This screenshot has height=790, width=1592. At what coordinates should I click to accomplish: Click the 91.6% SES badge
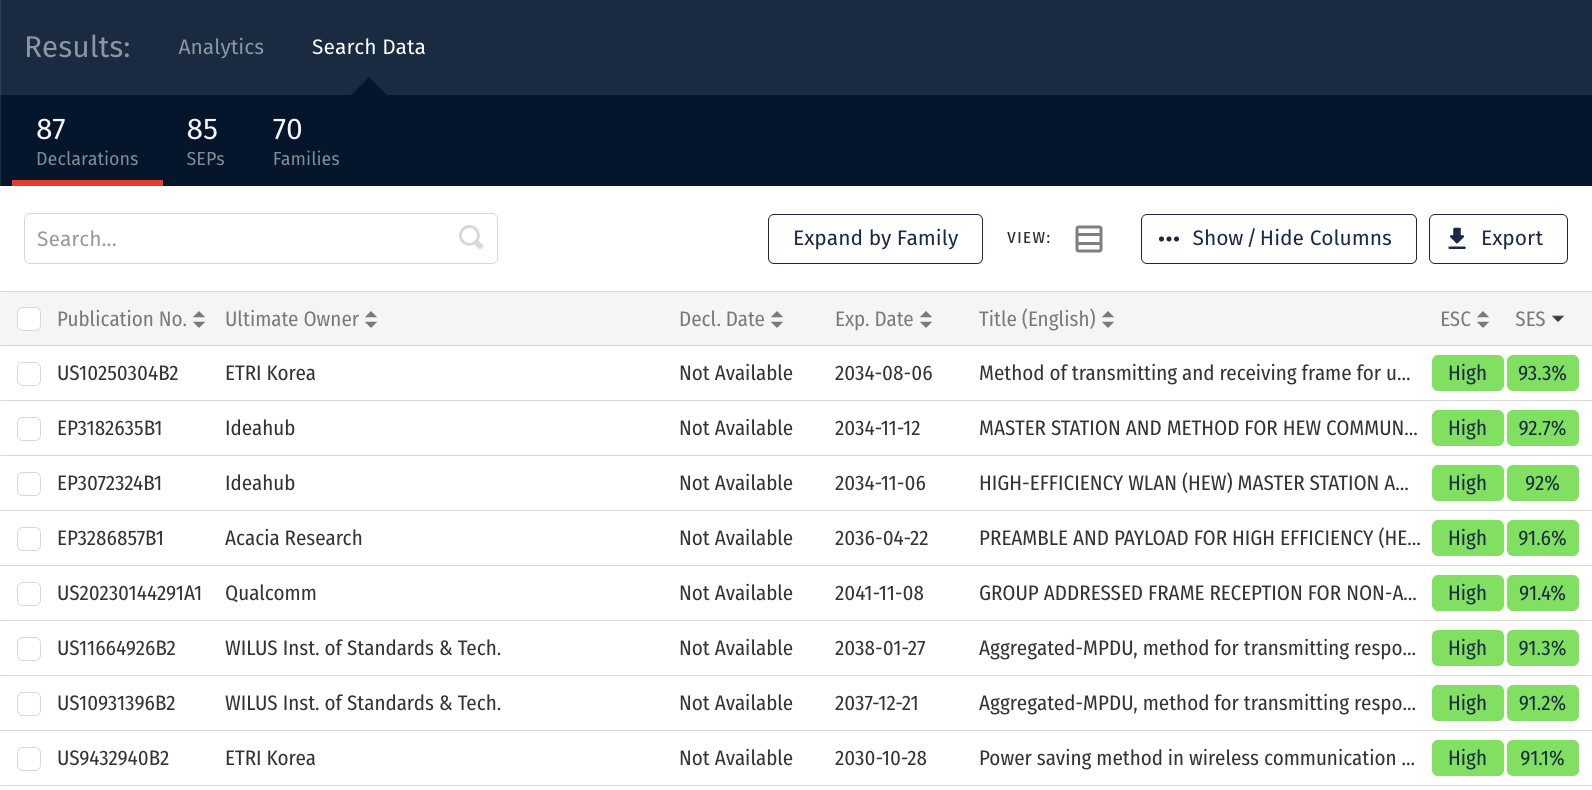pos(1542,538)
